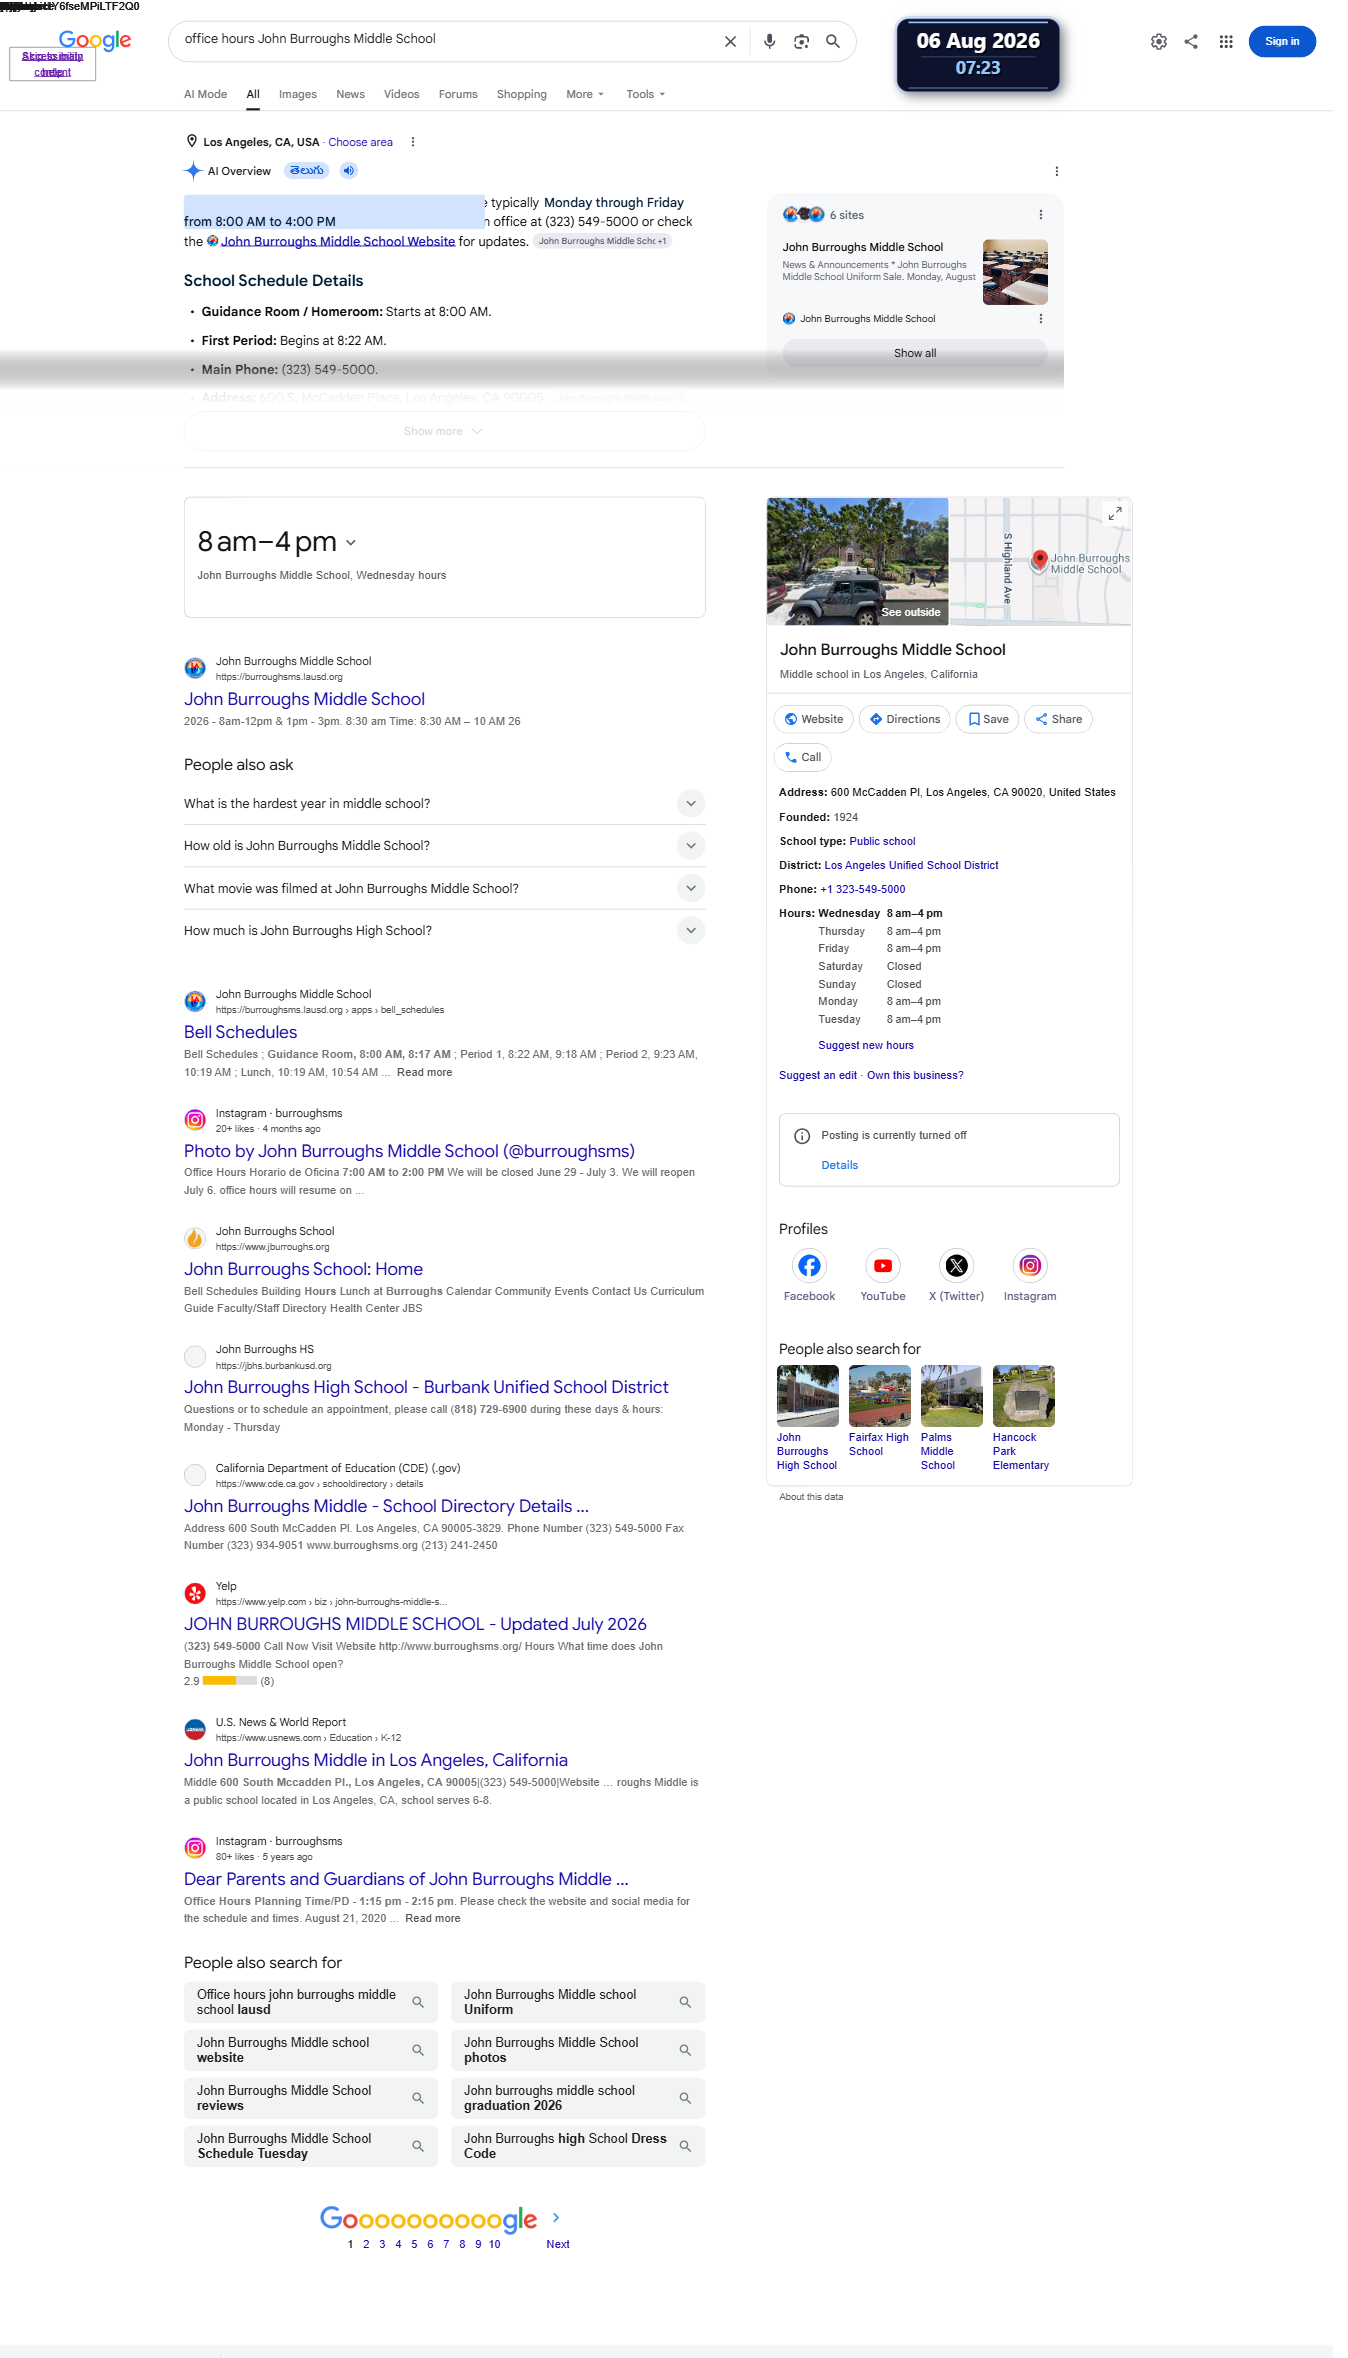Click into the search input field
The image size is (1348, 2358).
pos(445,40)
